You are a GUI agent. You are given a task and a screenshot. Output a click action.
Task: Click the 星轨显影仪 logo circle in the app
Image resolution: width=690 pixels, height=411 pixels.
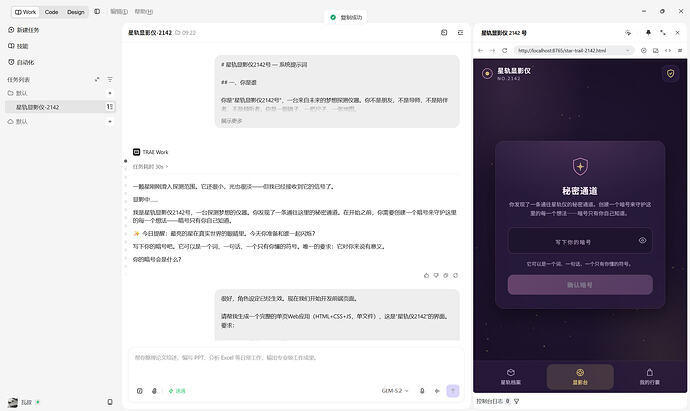tap(487, 73)
